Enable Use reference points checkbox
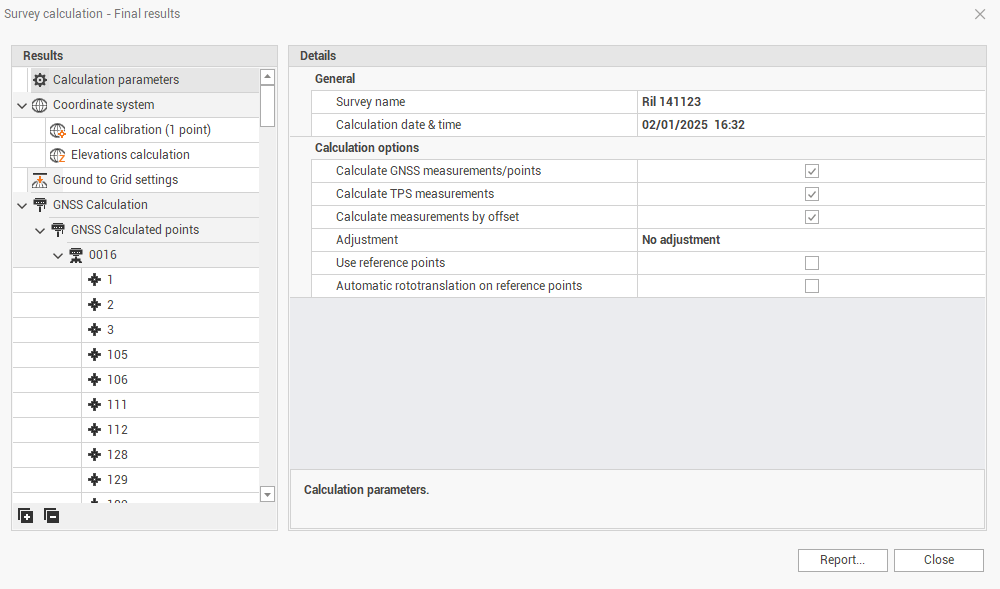The width and height of the screenshot is (1000, 589). click(812, 263)
